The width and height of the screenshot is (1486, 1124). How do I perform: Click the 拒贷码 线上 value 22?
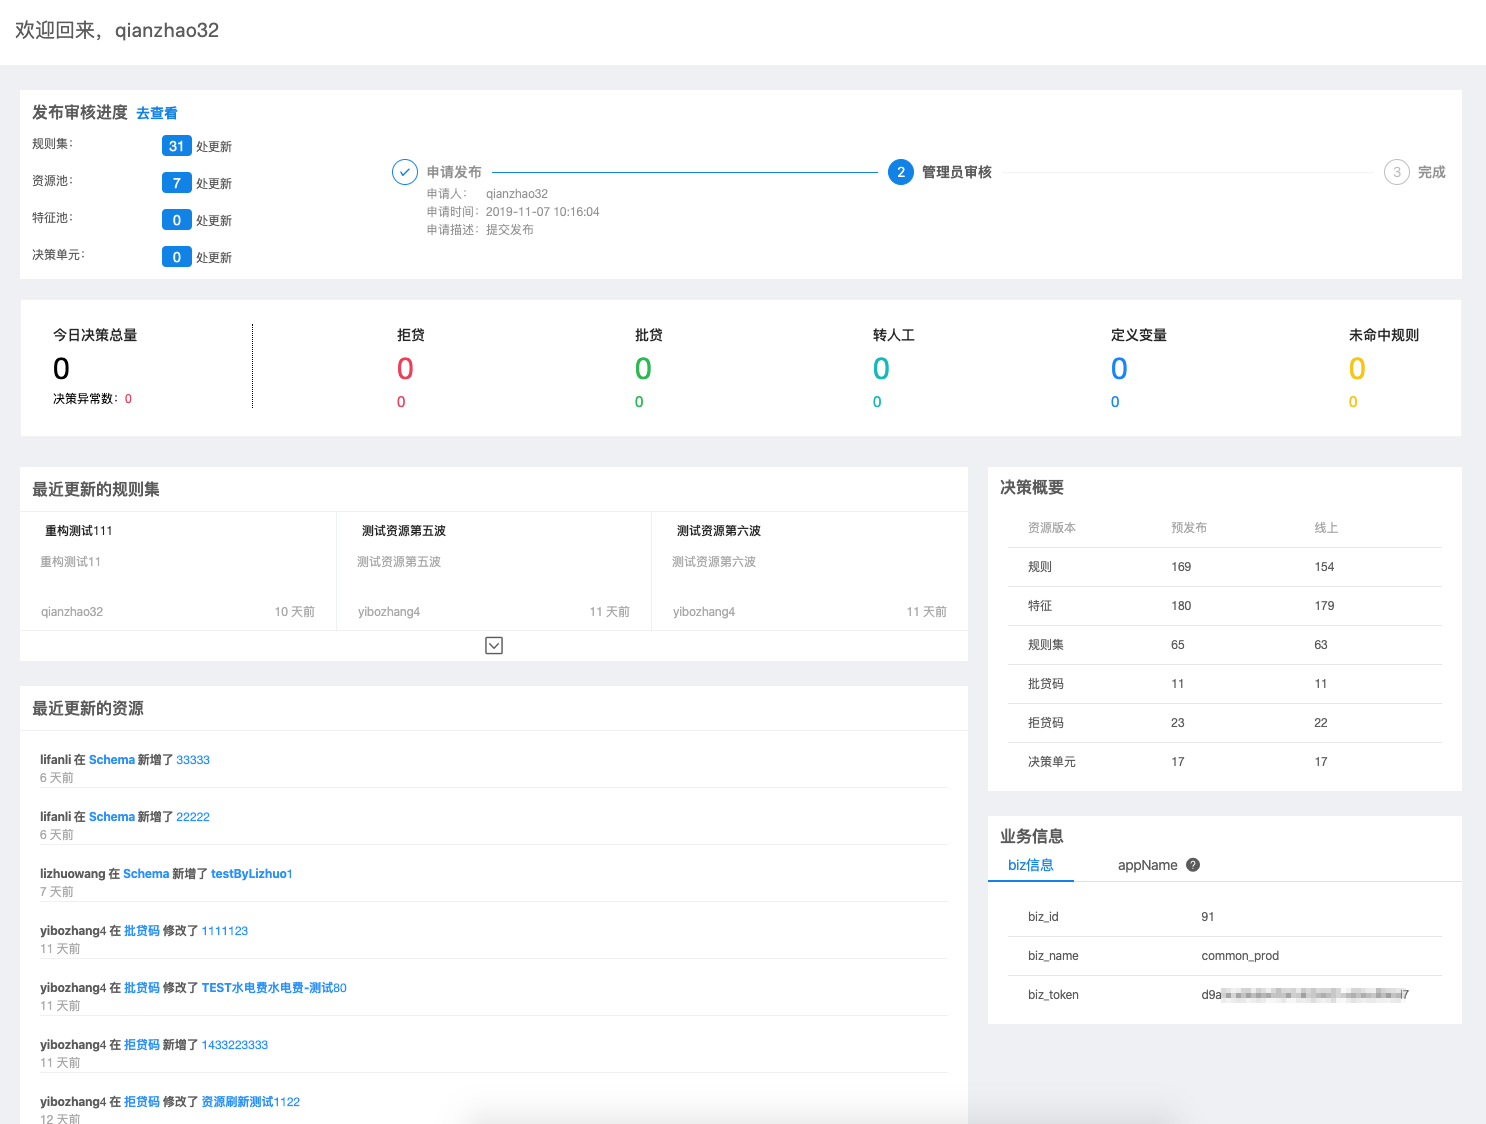point(1321,723)
